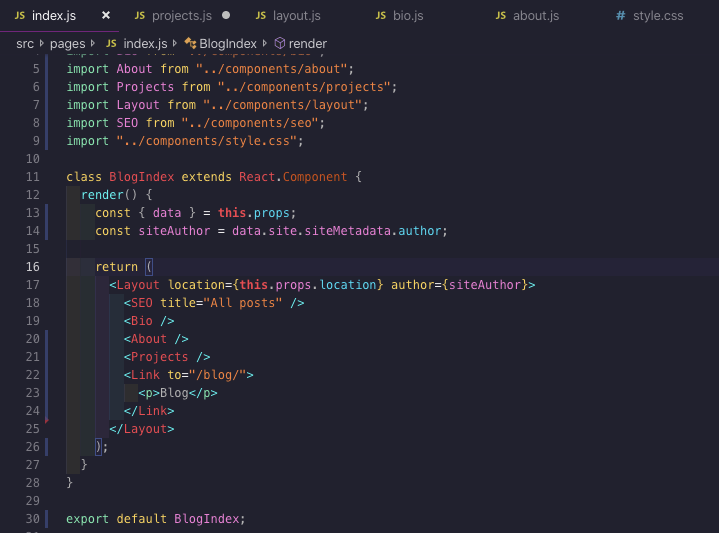Expand breadcrumb arrow after index.js breadcrumb

[x=175, y=43]
